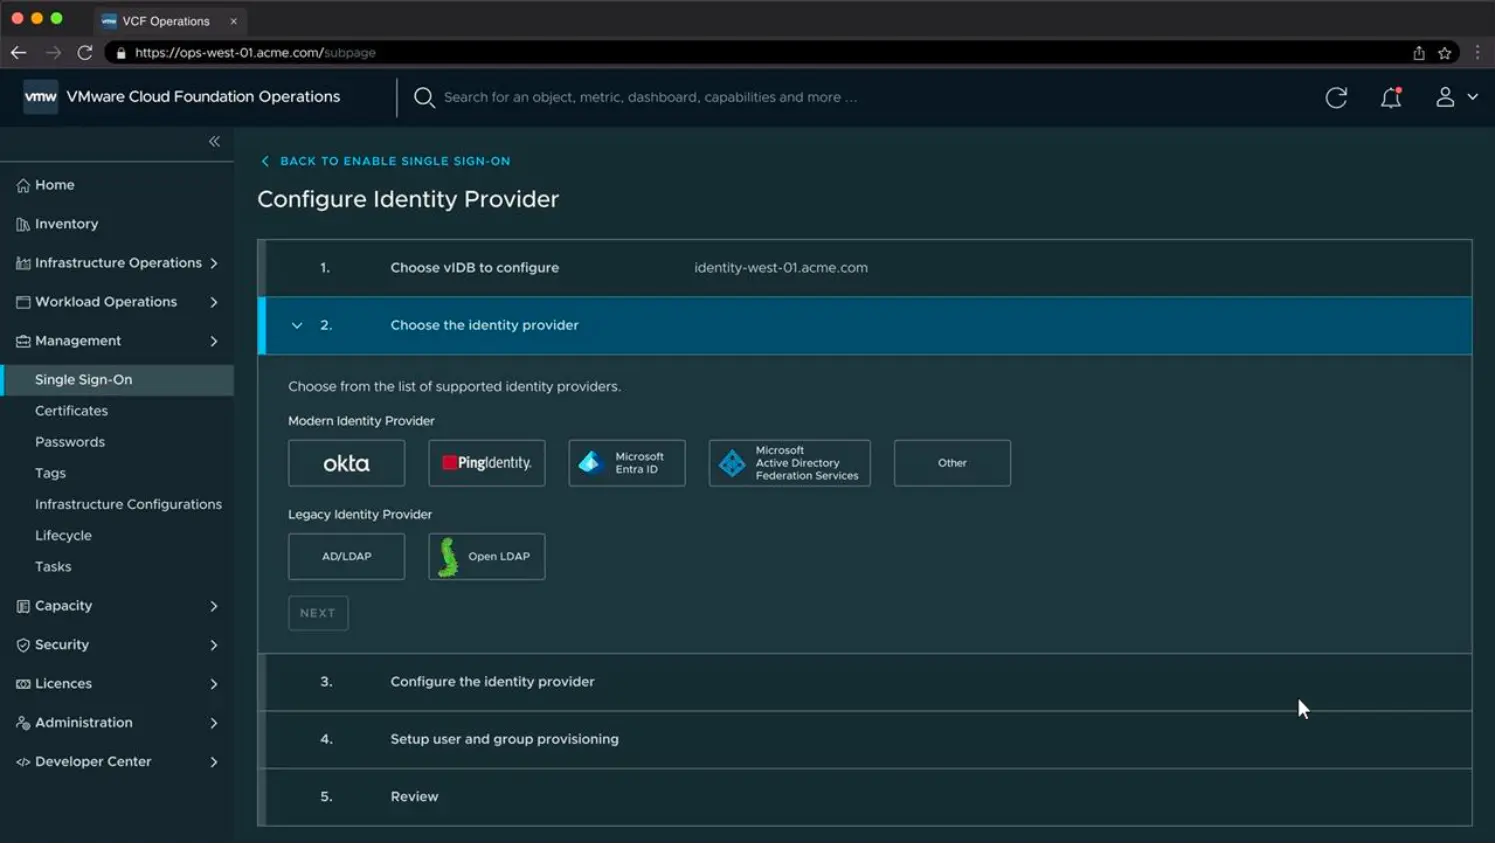Click the VMware vmw logo

pyautogui.click(x=40, y=97)
